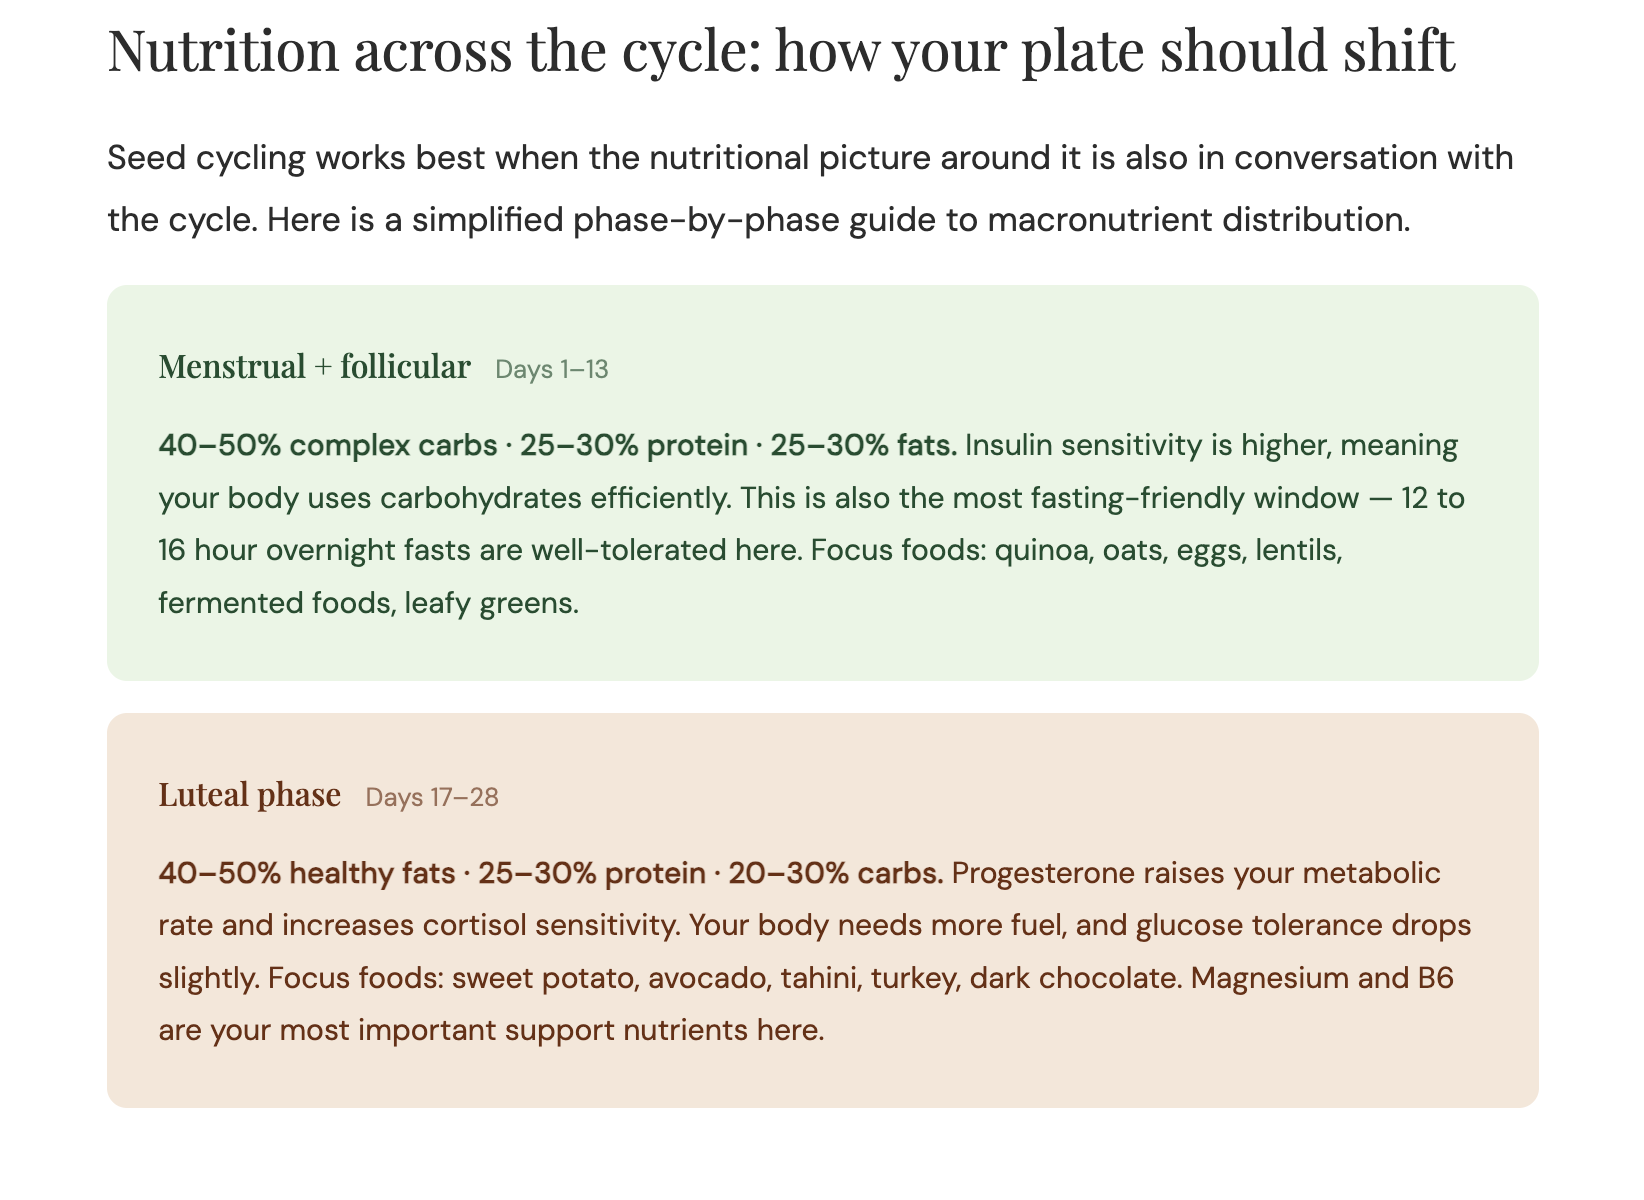Click the bold "20–30% carbs." text

coord(836,874)
